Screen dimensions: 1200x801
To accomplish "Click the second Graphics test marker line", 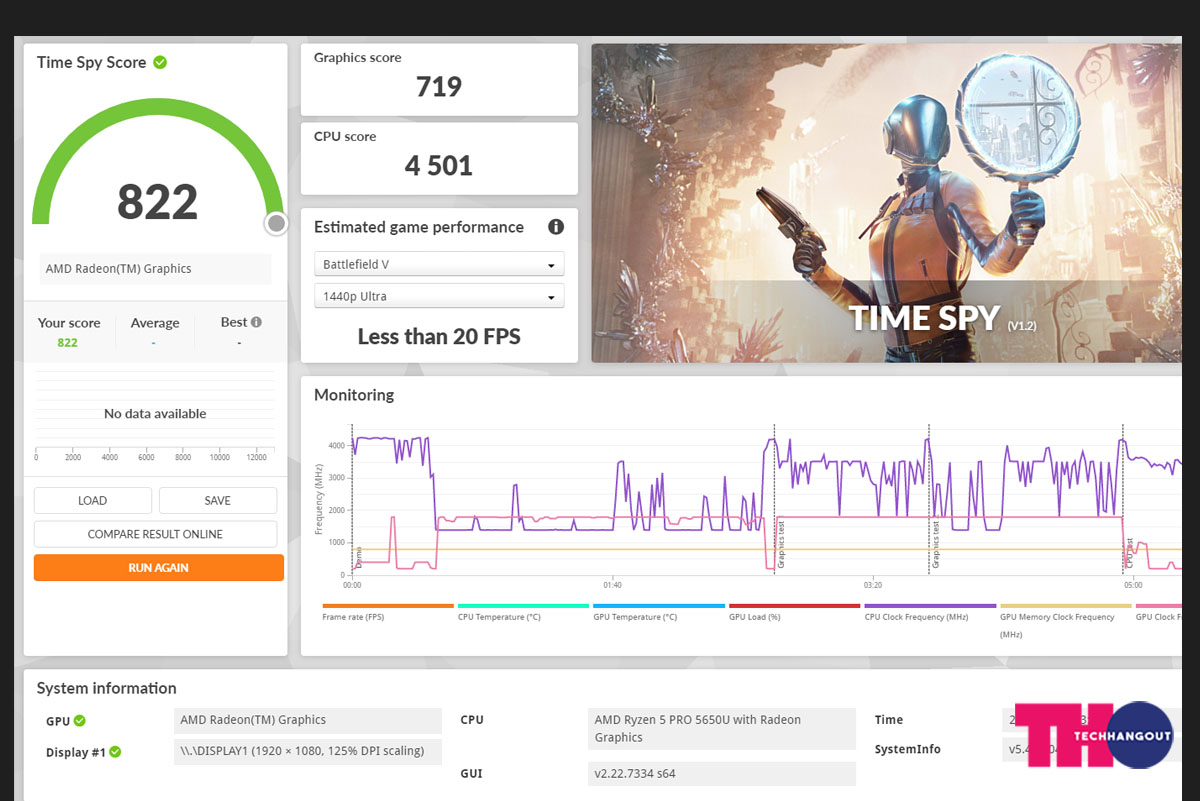I will (929, 500).
